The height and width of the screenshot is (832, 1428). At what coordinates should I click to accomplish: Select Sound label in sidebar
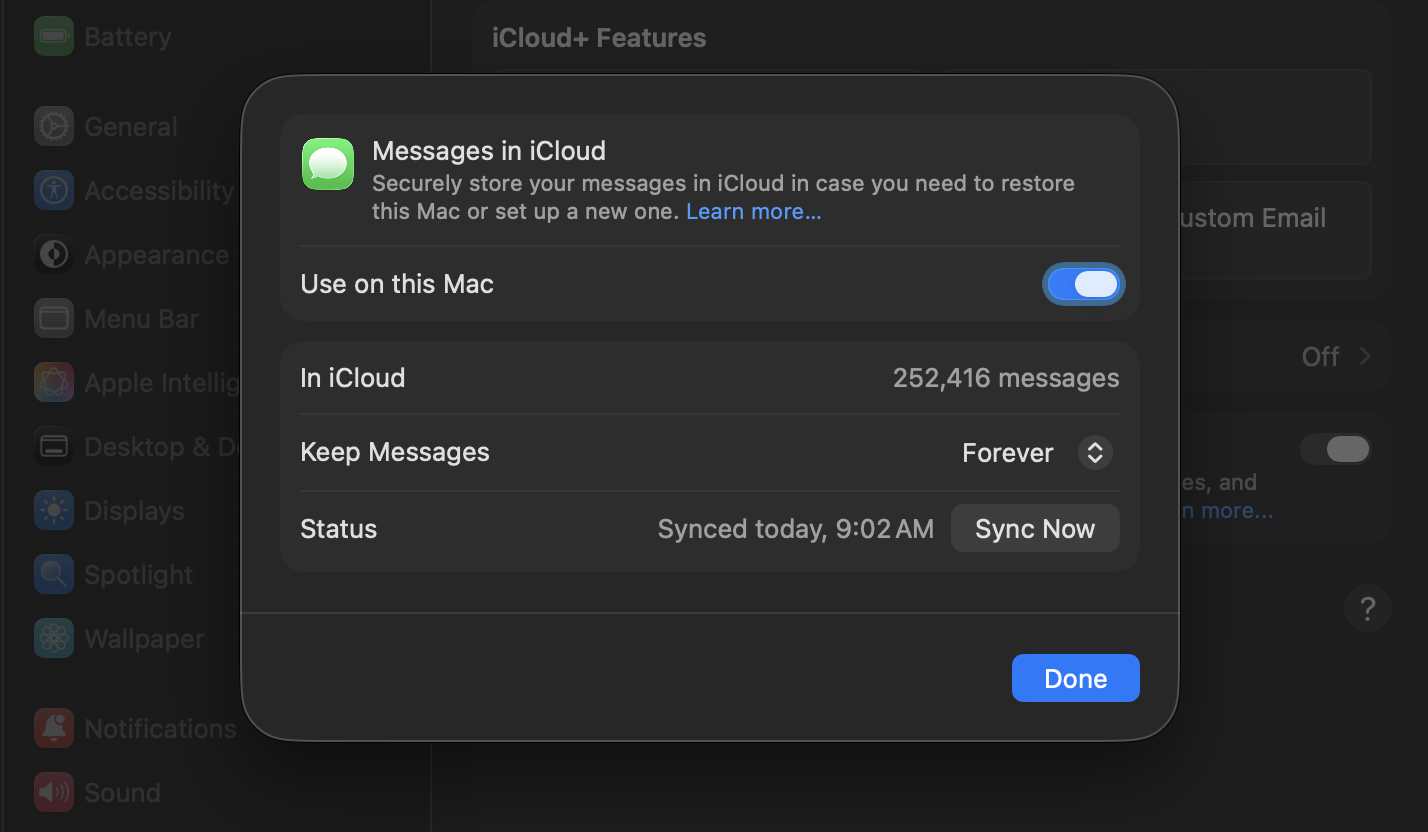click(122, 793)
